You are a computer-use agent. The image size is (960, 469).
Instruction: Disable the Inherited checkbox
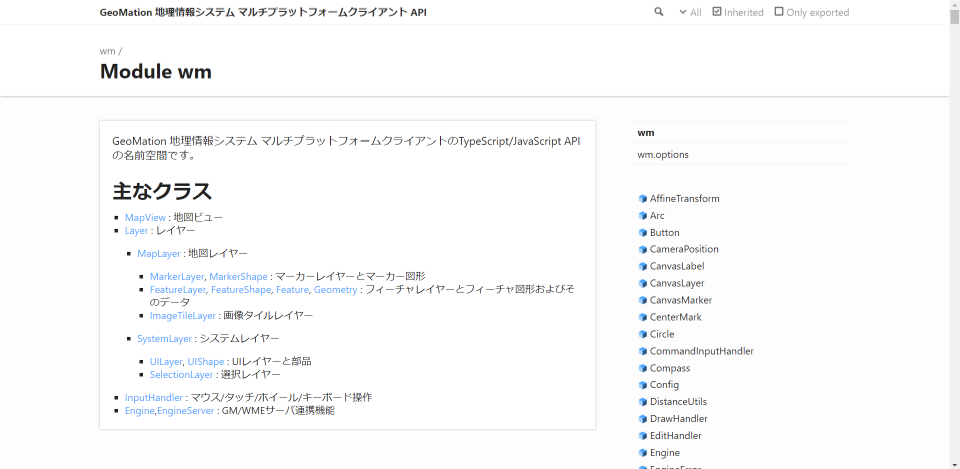tap(717, 12)
